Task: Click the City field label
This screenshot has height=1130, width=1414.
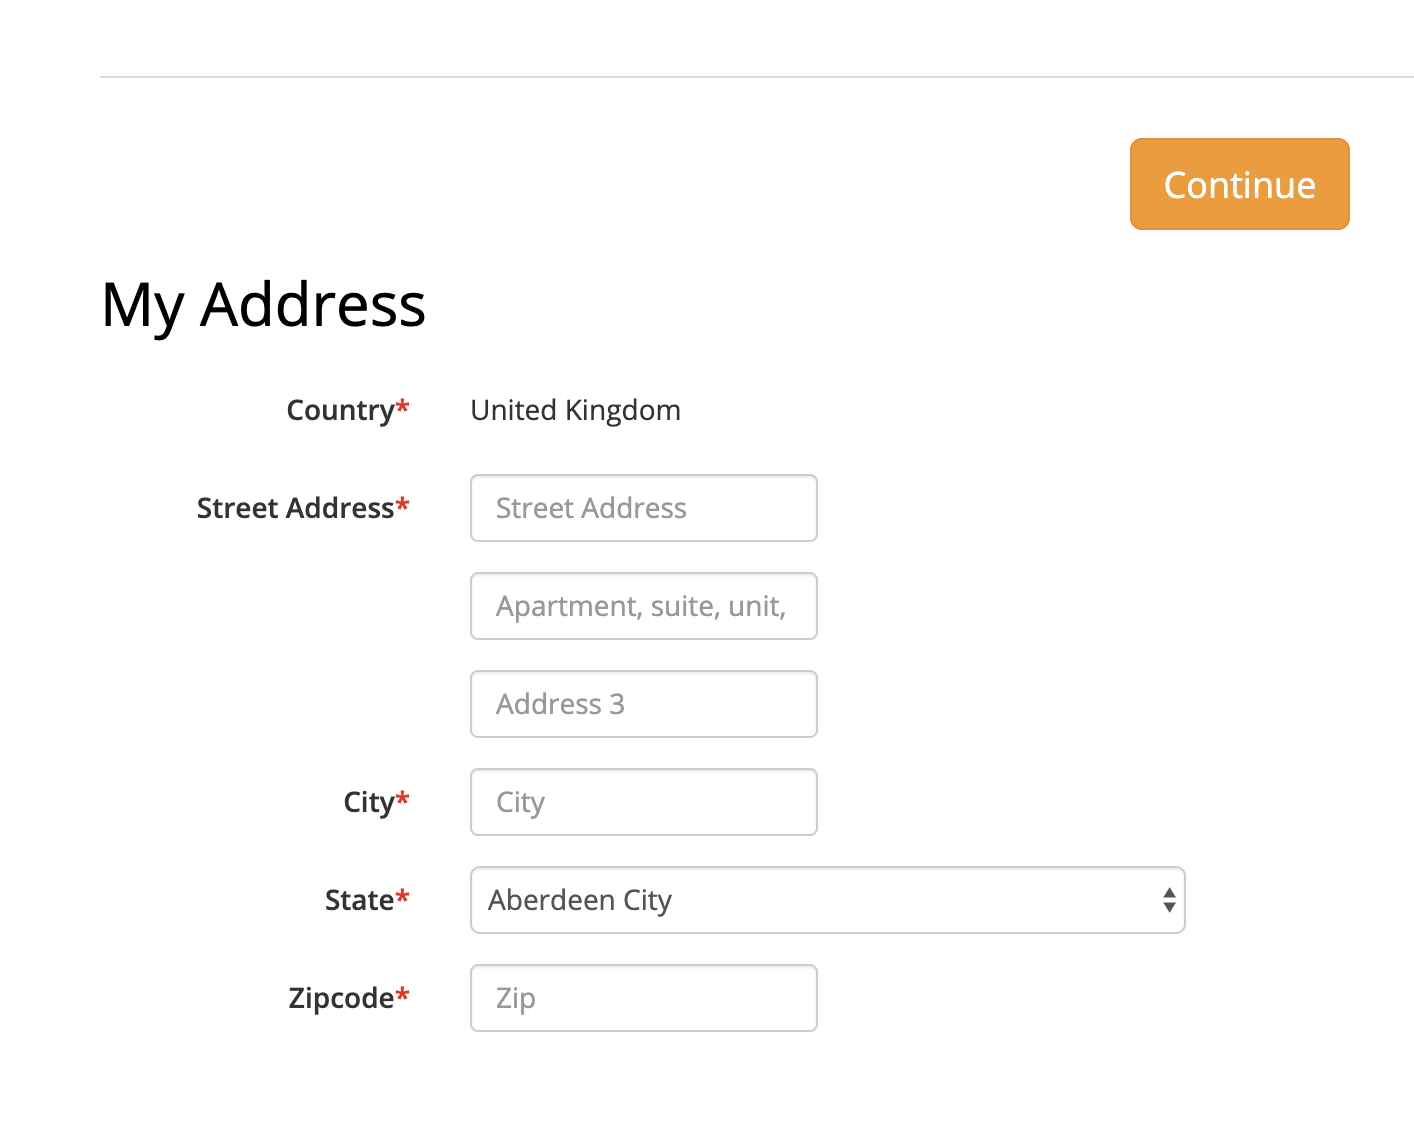Action: pos(368,802)
